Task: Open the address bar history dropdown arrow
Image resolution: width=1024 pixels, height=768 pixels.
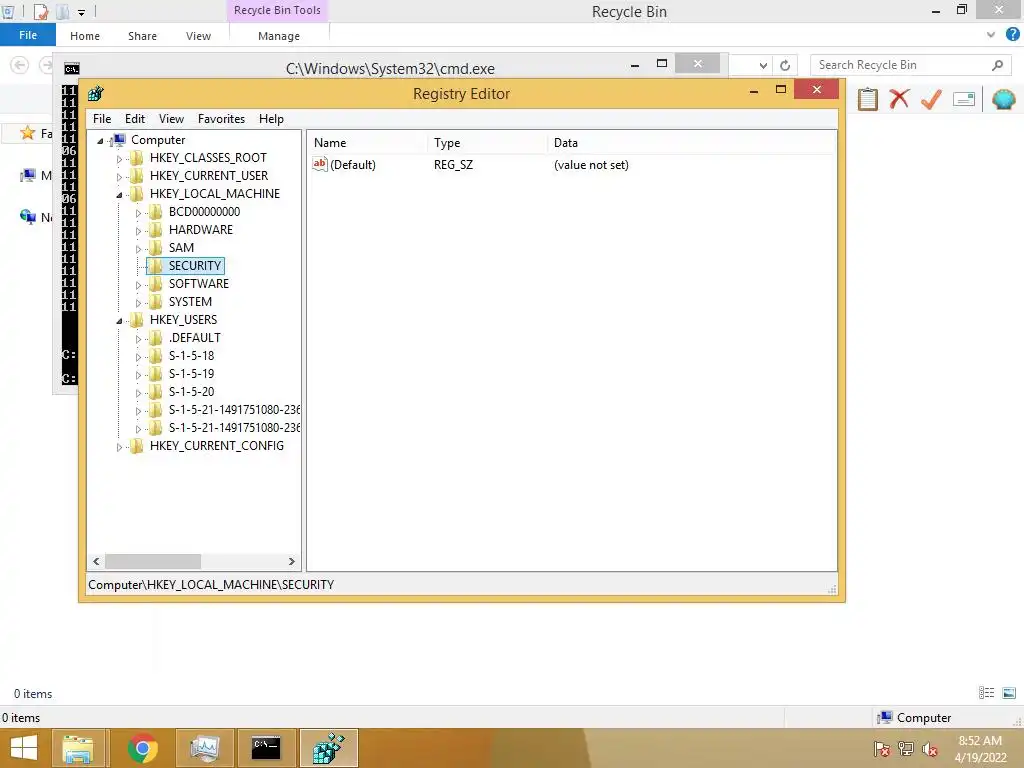Action: 763,65
